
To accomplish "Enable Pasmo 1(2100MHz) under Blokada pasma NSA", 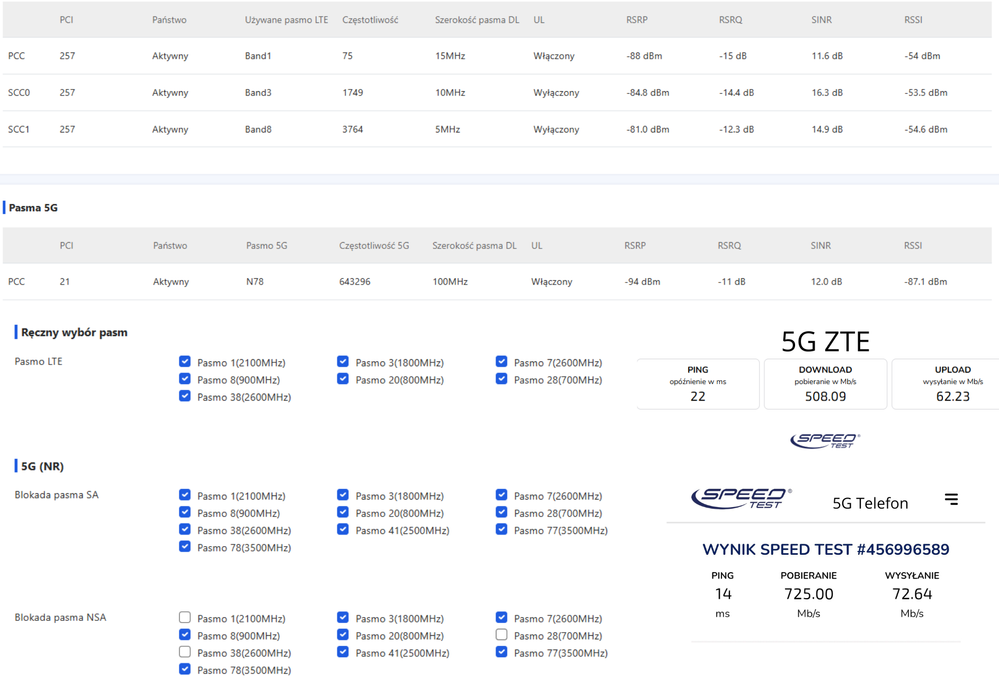I will [185, 618].
